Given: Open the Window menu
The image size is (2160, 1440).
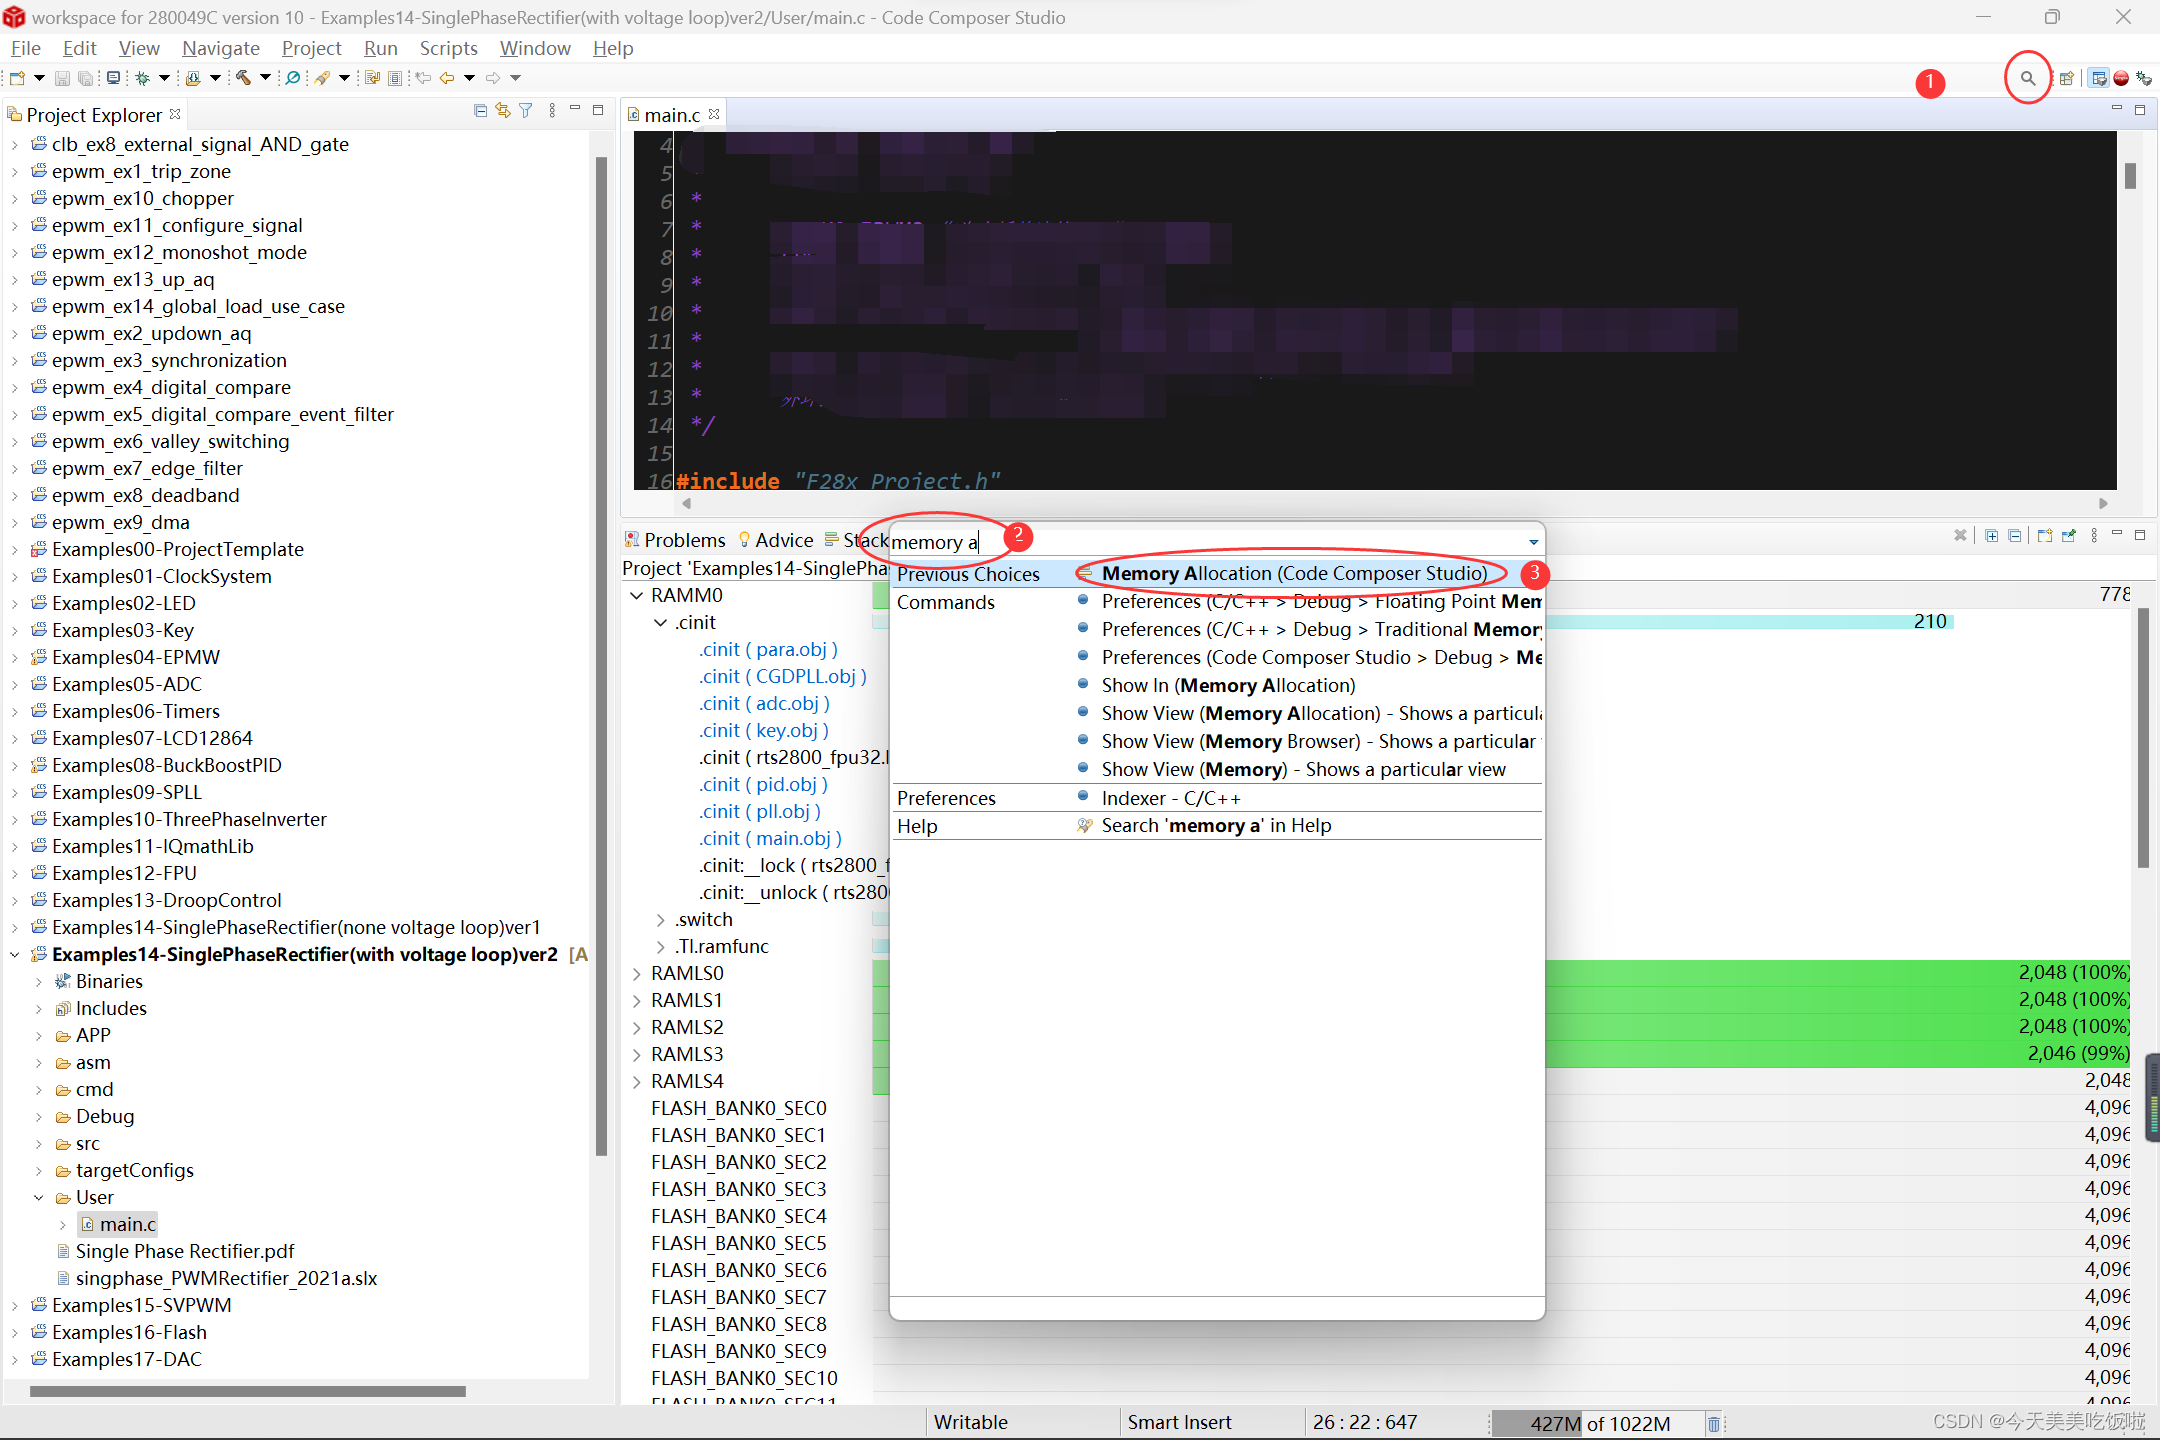Looking at the screenshot, I should pos(535,48).
